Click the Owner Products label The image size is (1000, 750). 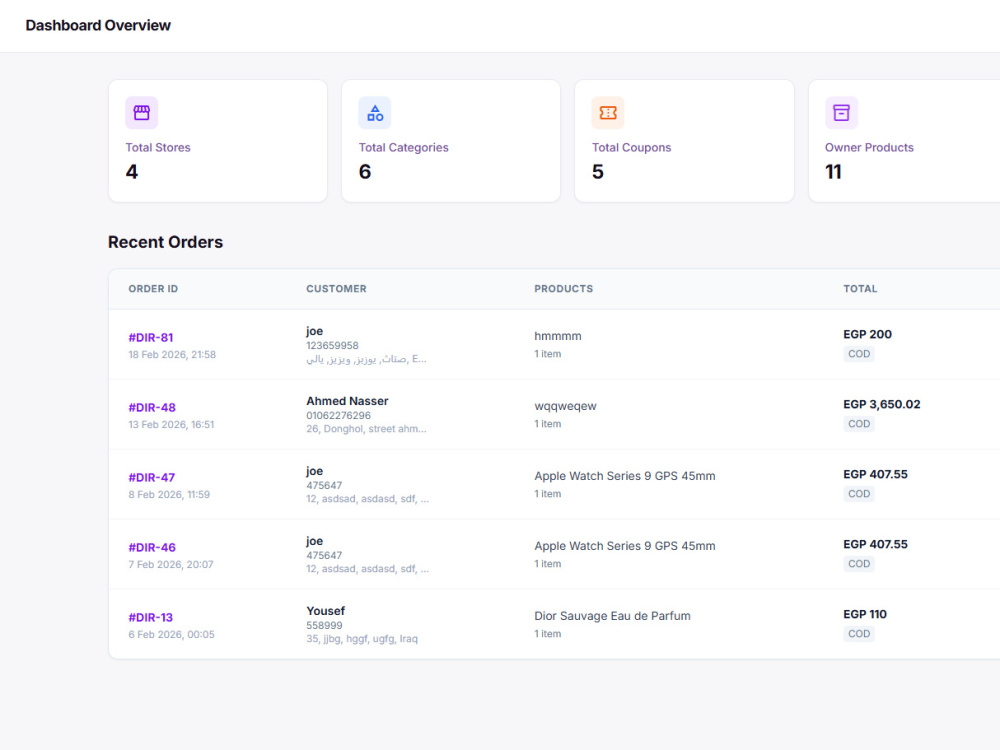click(869, 147)
